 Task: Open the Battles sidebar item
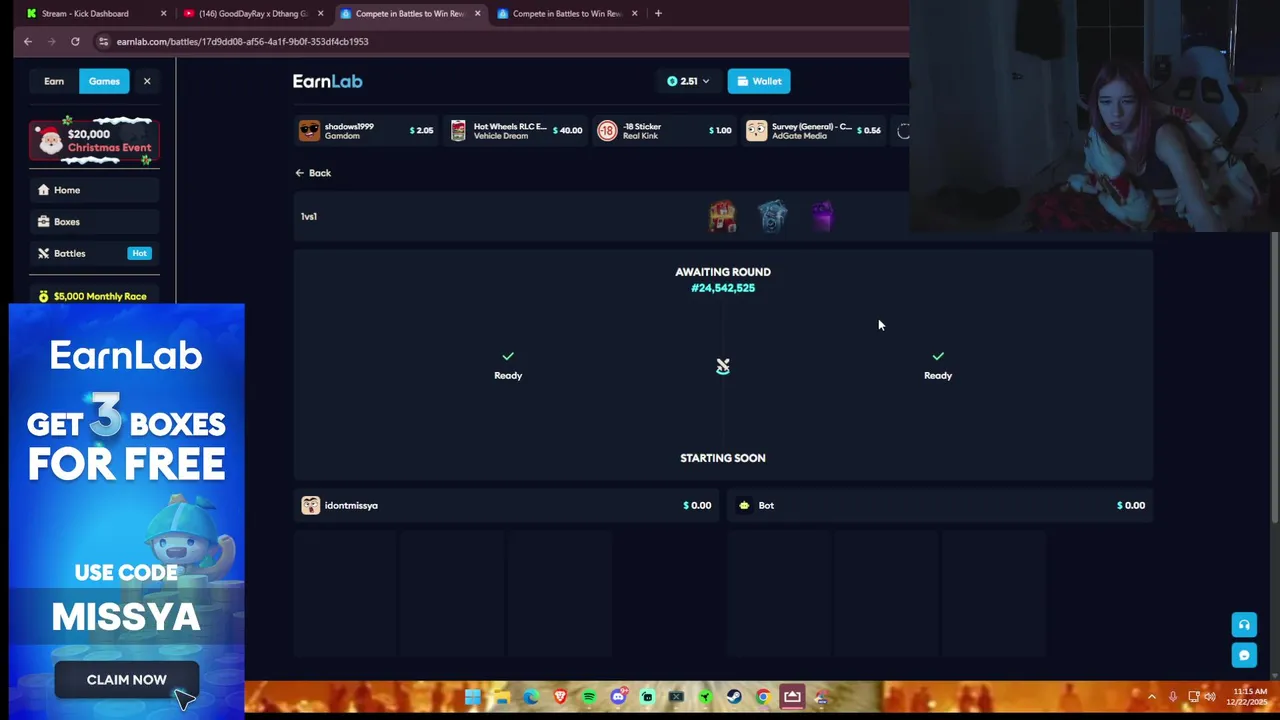tap(94, 253)
